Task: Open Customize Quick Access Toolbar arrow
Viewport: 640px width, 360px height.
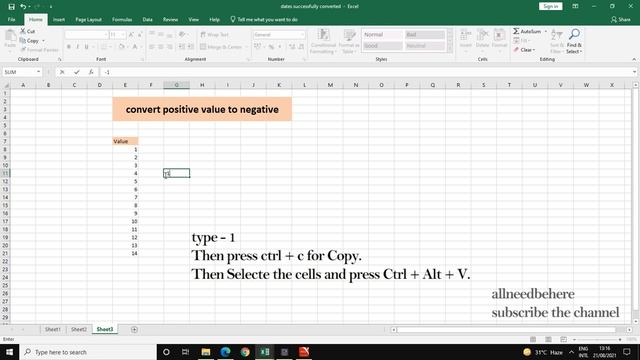Action: tap(51, 7)
